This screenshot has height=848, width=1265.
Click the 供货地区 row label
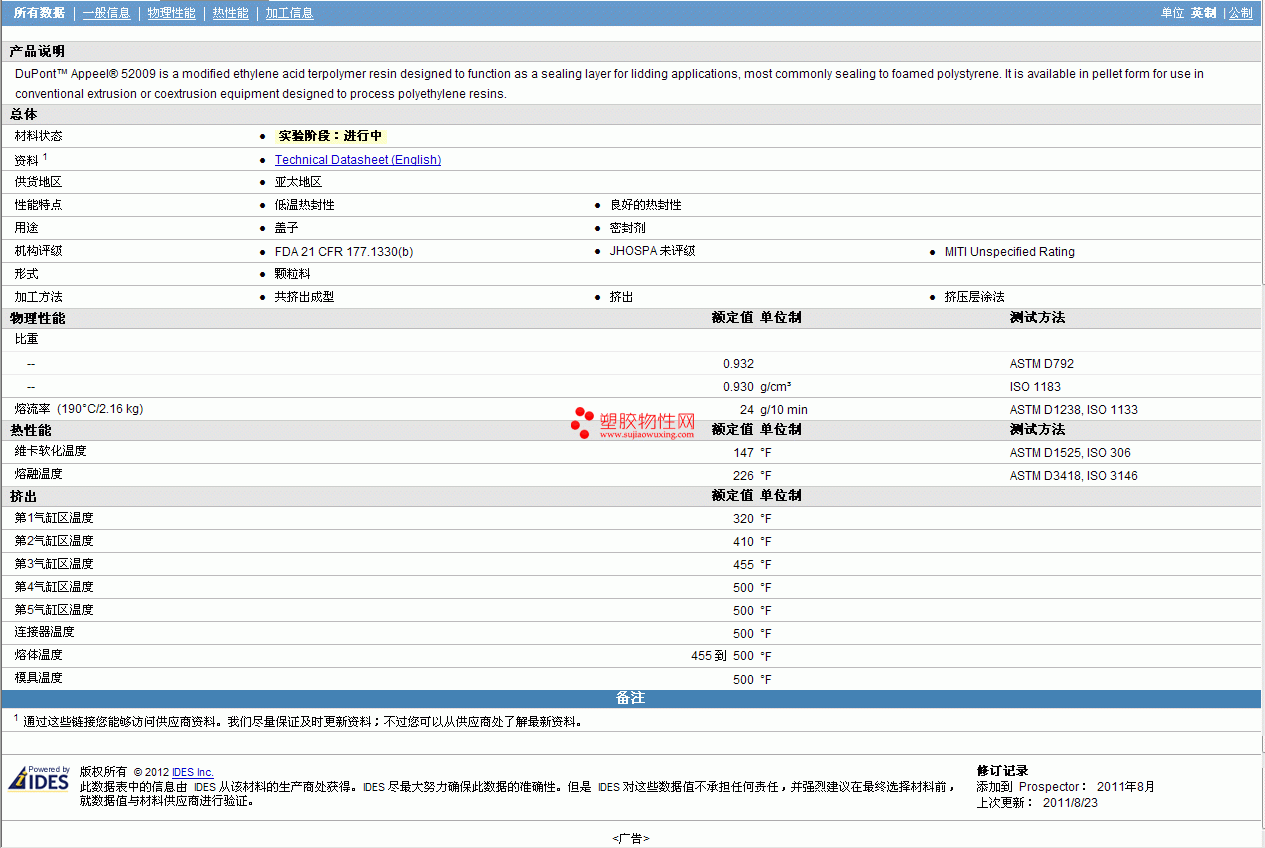point(38,182)
